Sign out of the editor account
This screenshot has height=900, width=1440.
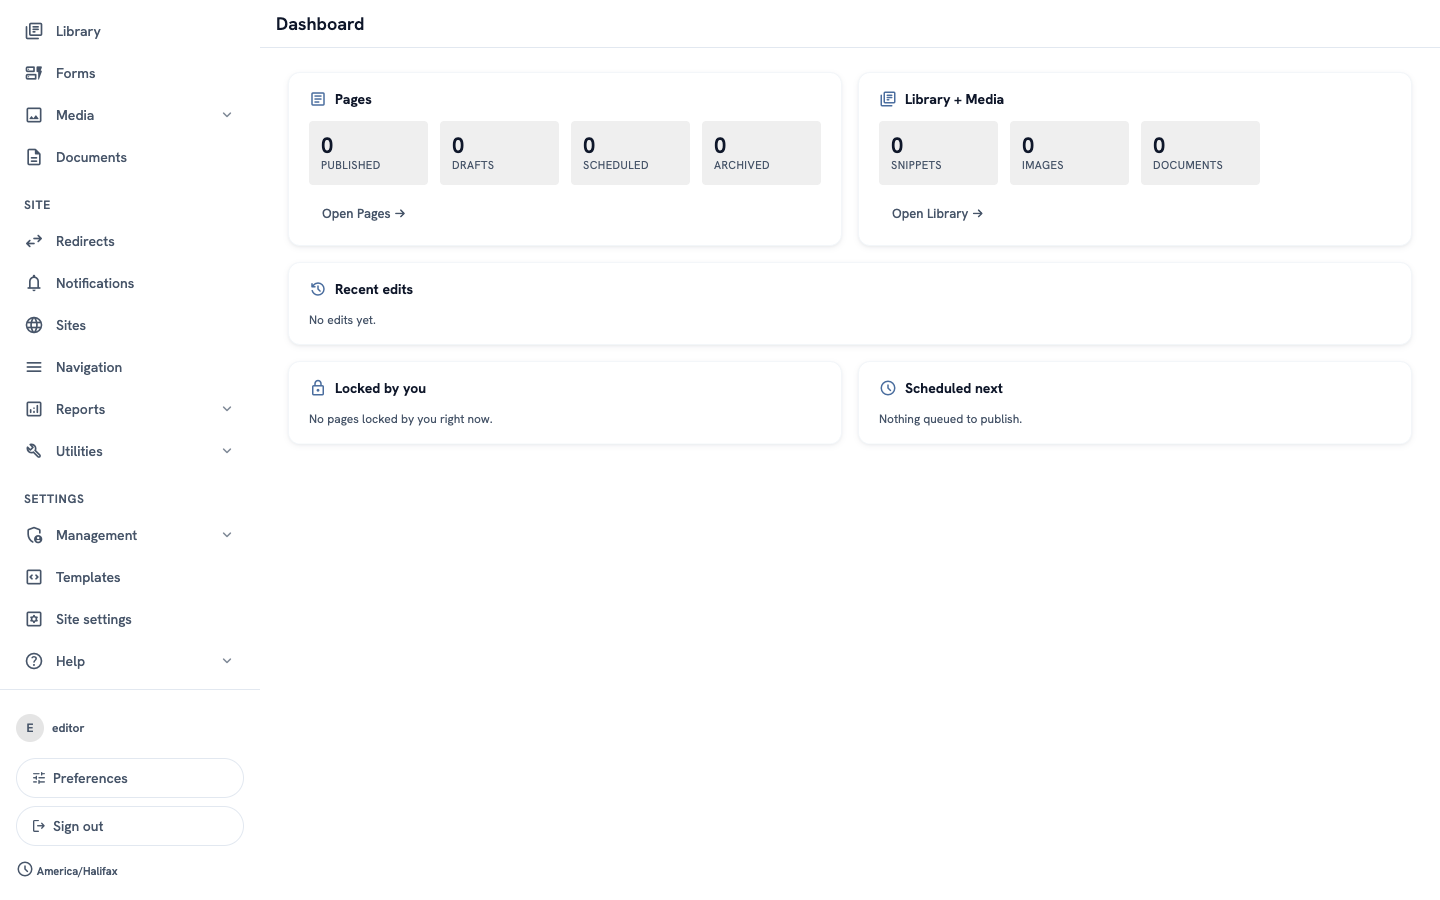tap(130, 826)
